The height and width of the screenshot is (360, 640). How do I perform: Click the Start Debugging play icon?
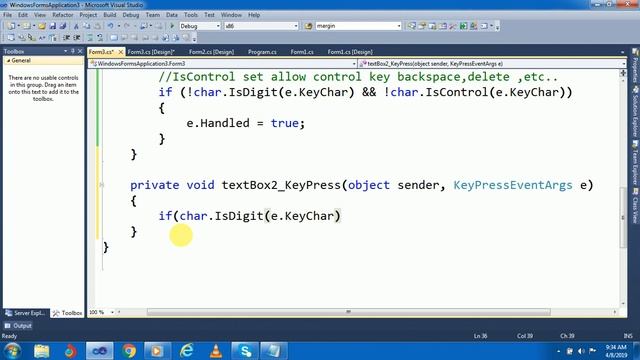172,26
